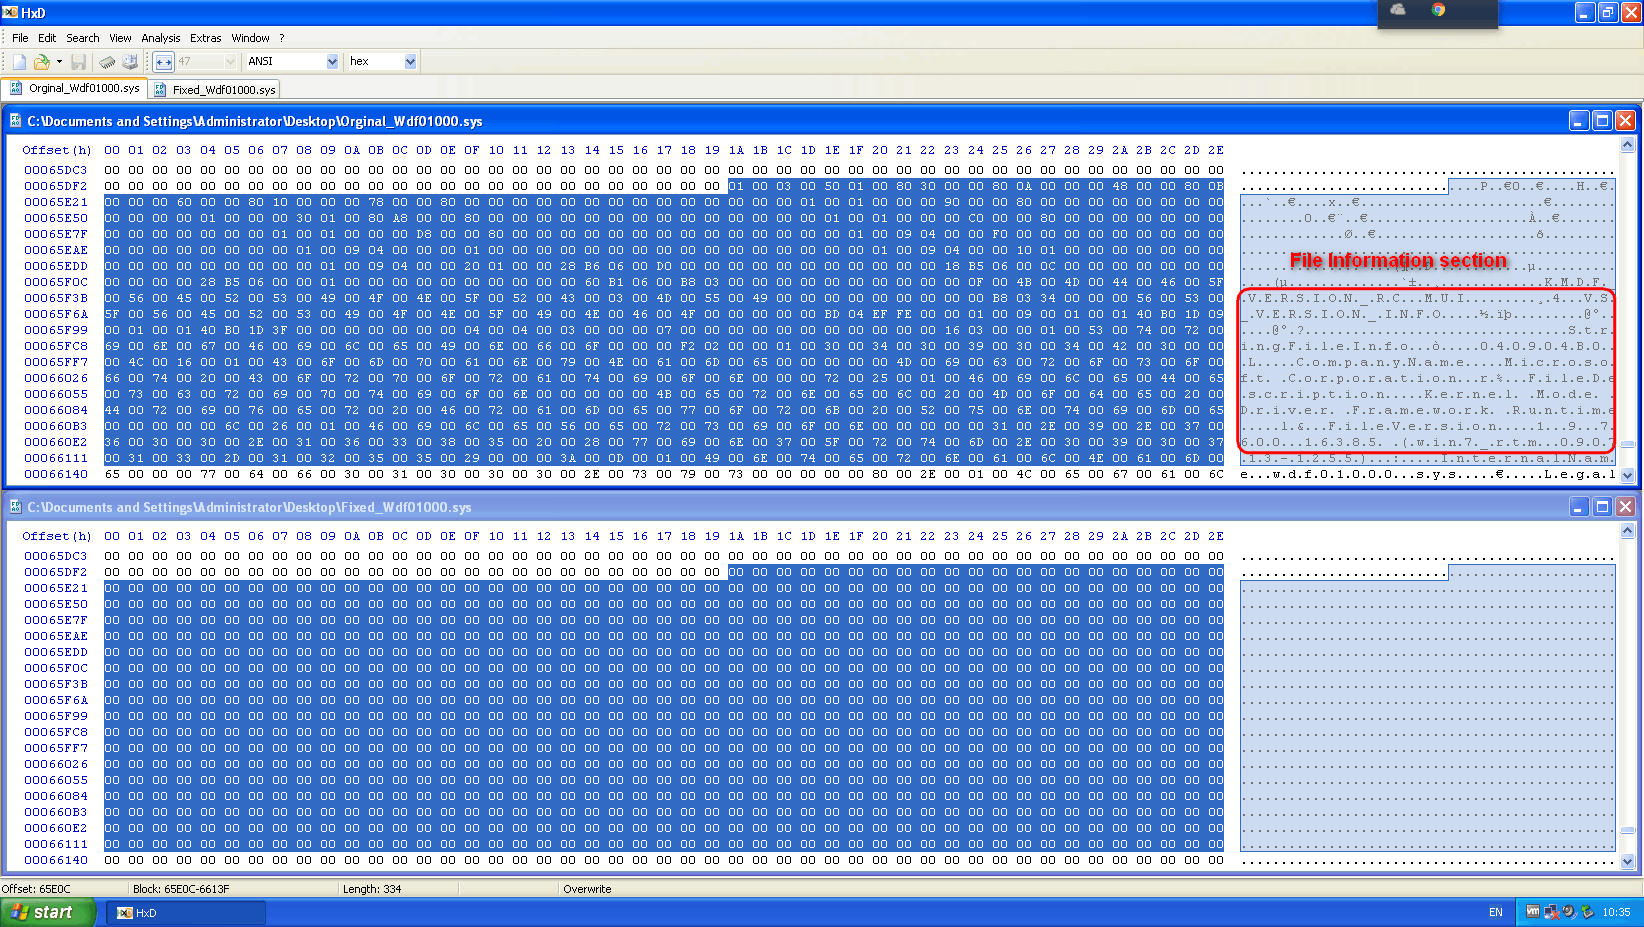Click the HxD application icon in the title bar
The height and width of the screenshot is (927, 1644).
coord(10,12)
